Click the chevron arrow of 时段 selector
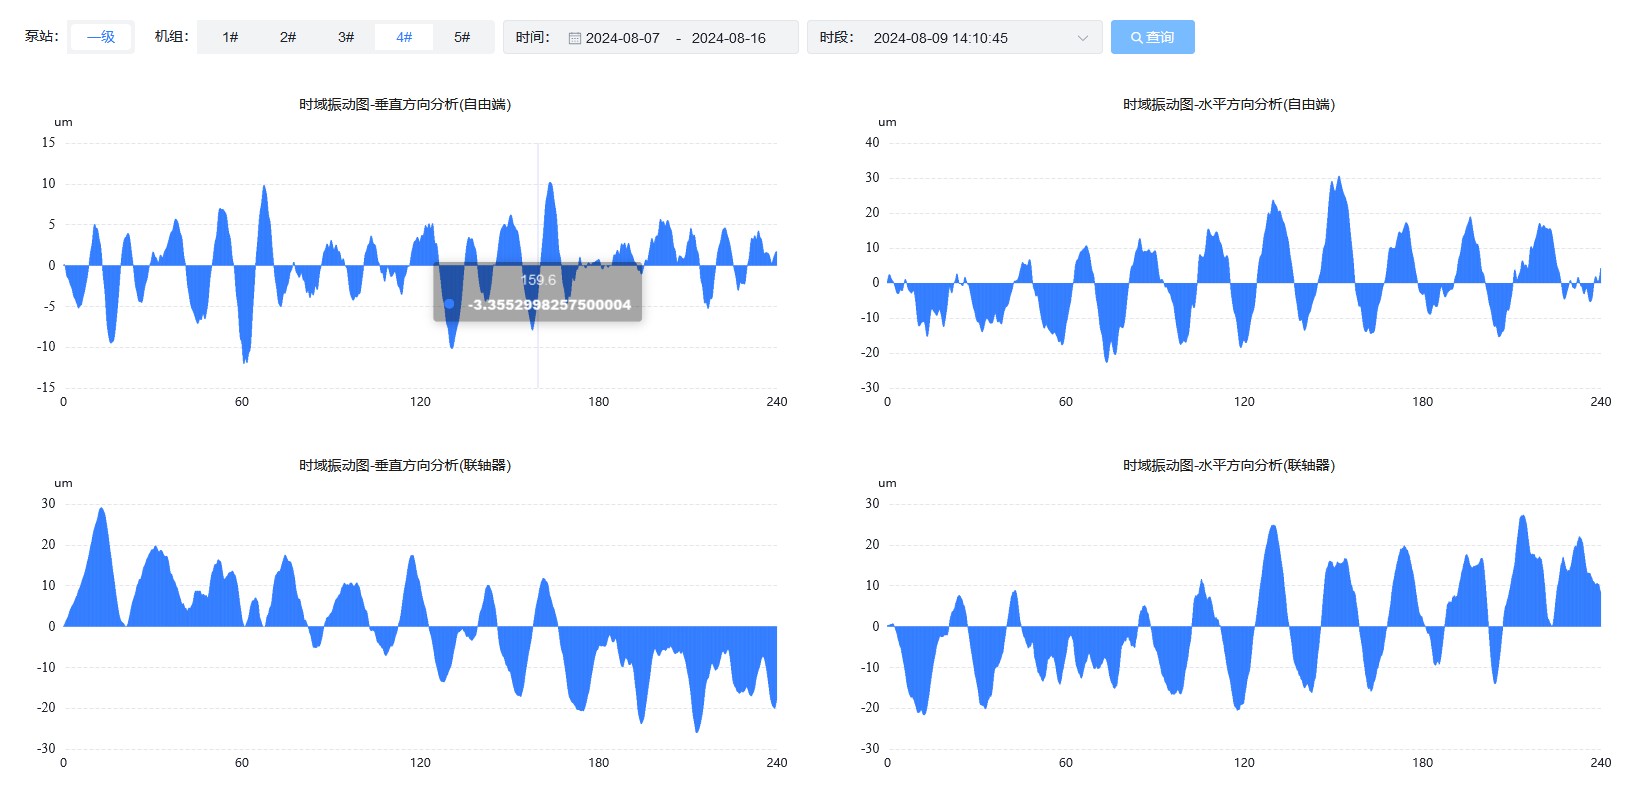1635x786 pixels. [1082, 38]
